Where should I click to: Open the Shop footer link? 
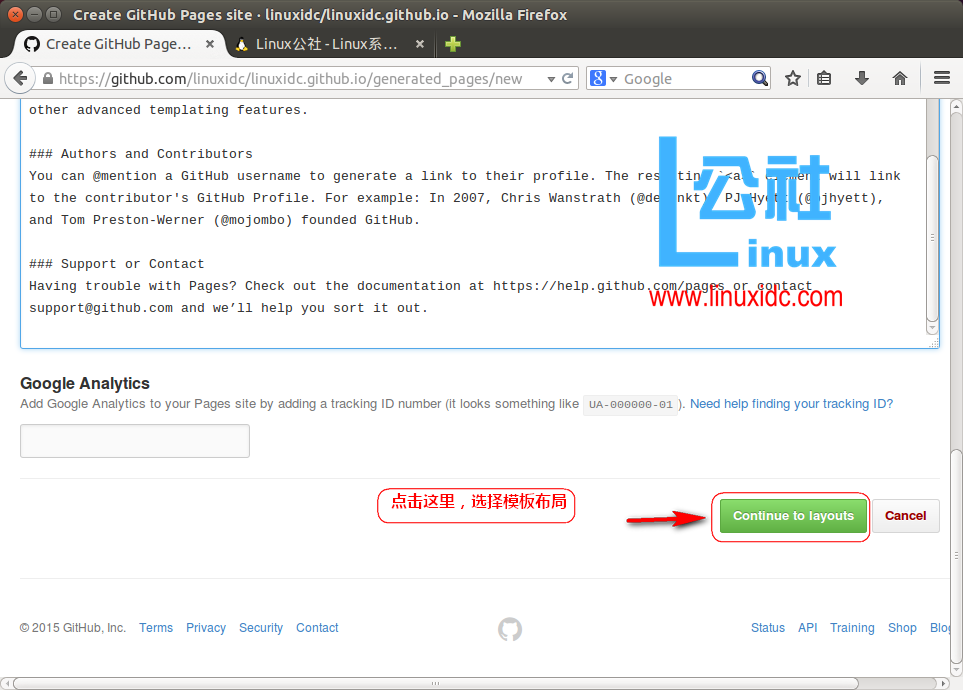pyautogui.click(x=902, y=628)
